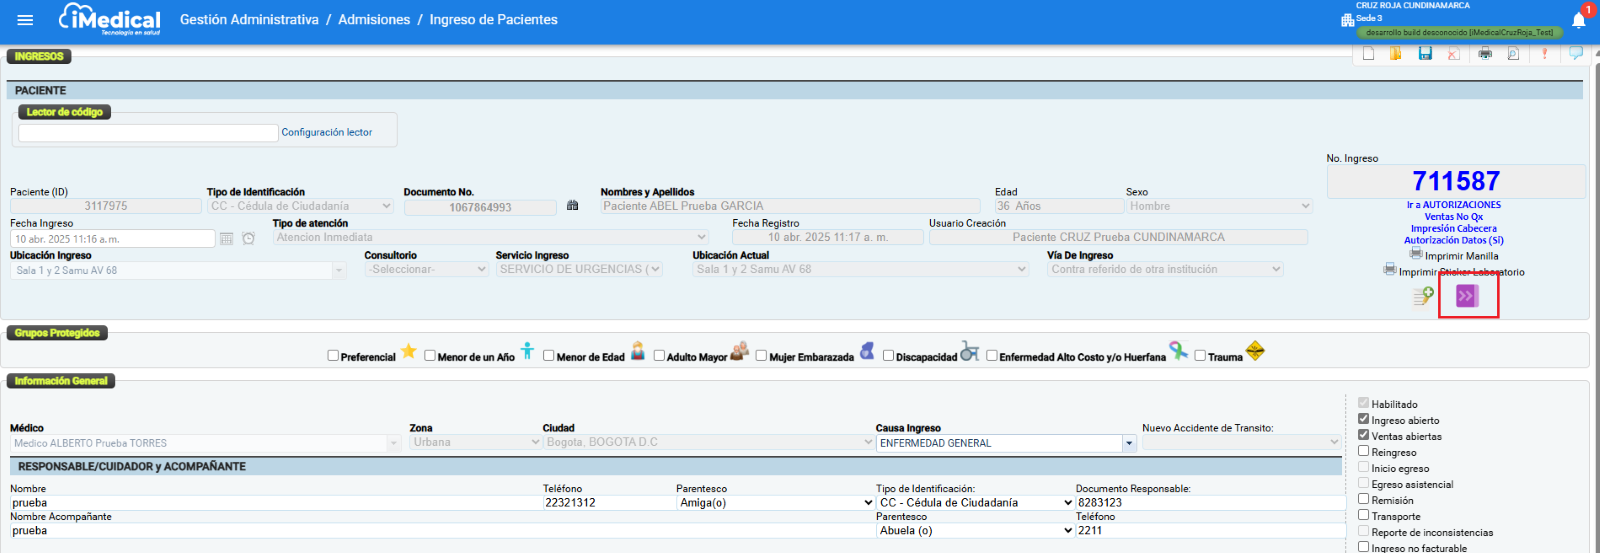
Task: Check the Menor de un Año checkbox
Action: [x=430, y=356]
